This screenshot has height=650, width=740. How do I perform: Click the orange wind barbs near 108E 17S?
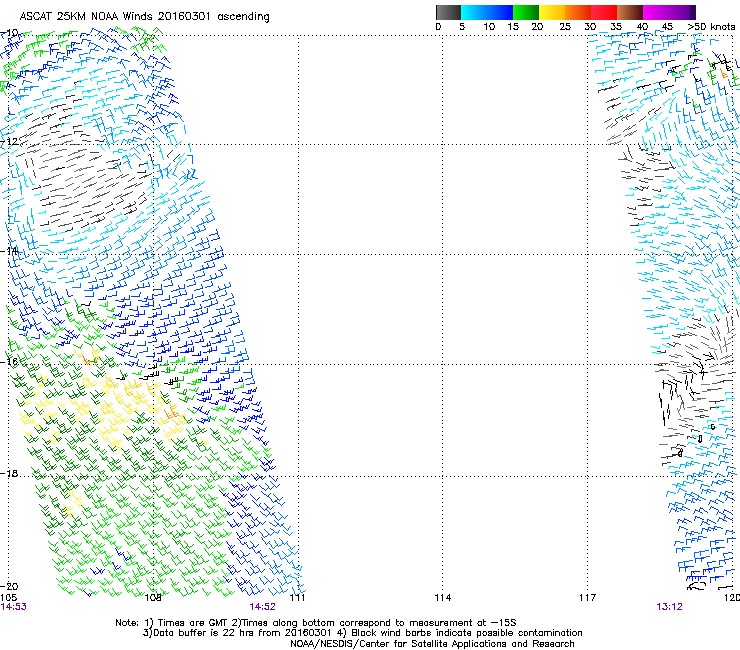(171, 414)
